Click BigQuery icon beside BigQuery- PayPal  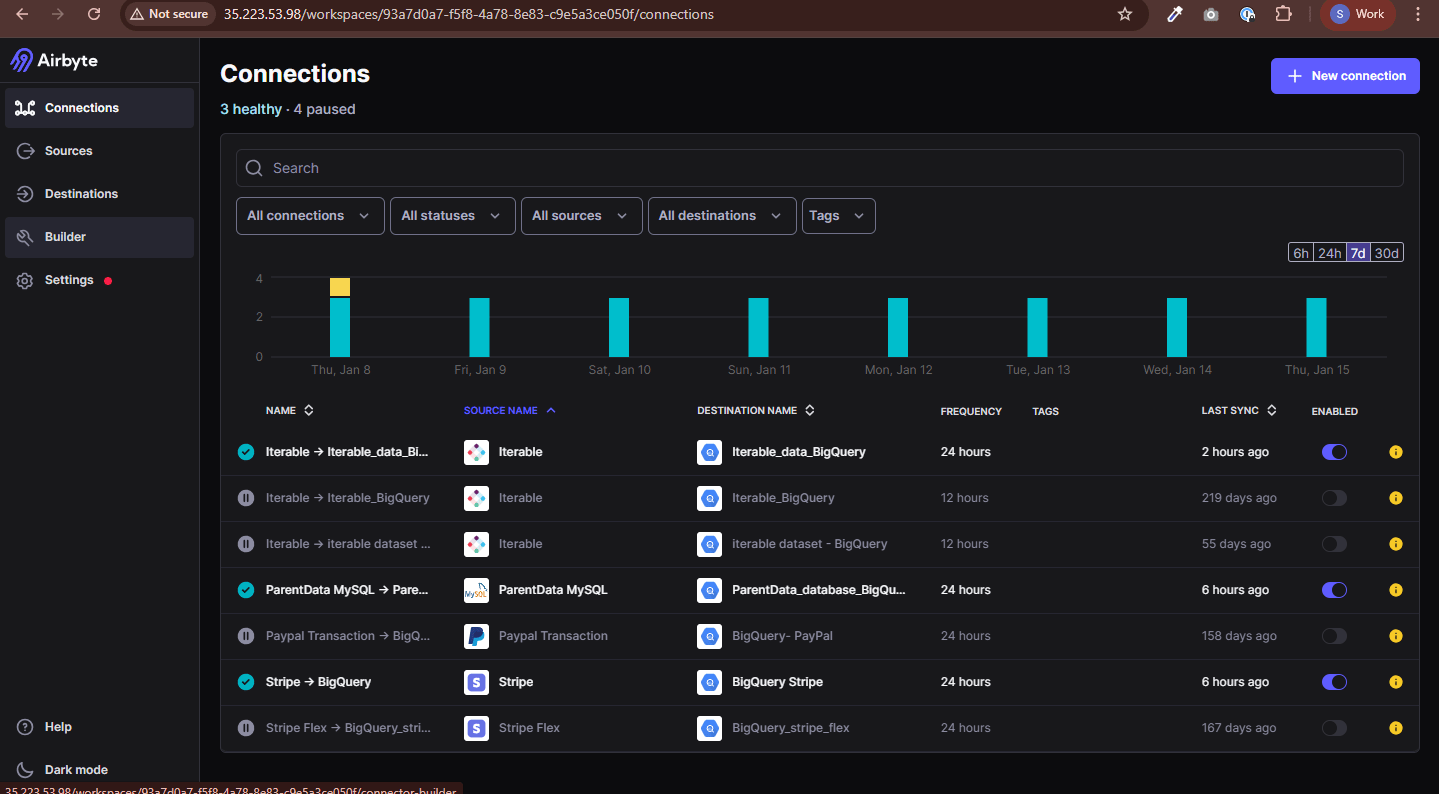(x=709, y=636)
